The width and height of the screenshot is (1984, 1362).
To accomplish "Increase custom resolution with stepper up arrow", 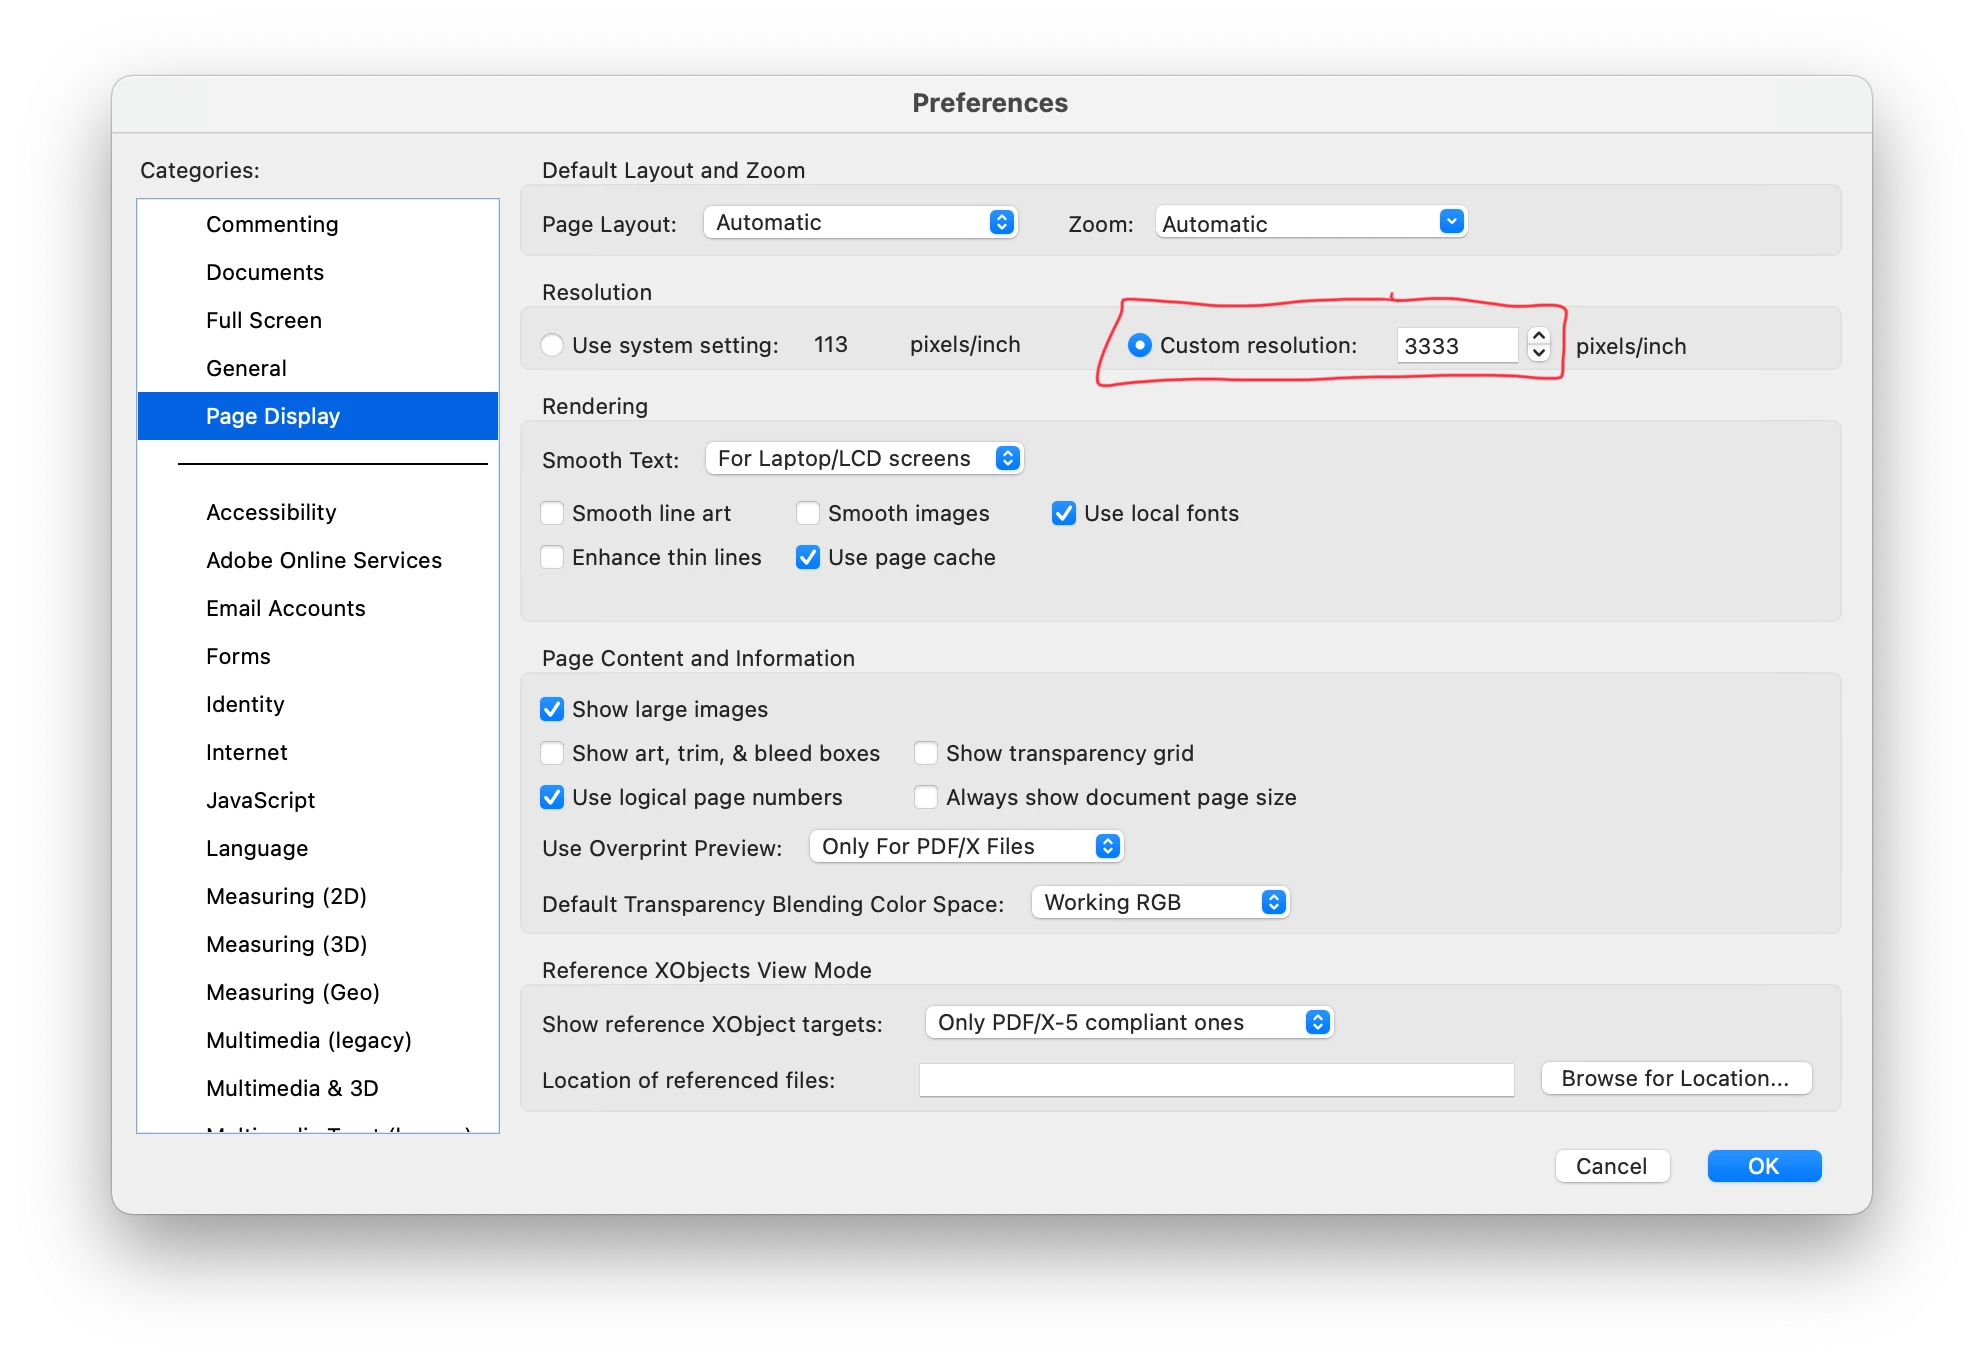I will pos(1540,337).
